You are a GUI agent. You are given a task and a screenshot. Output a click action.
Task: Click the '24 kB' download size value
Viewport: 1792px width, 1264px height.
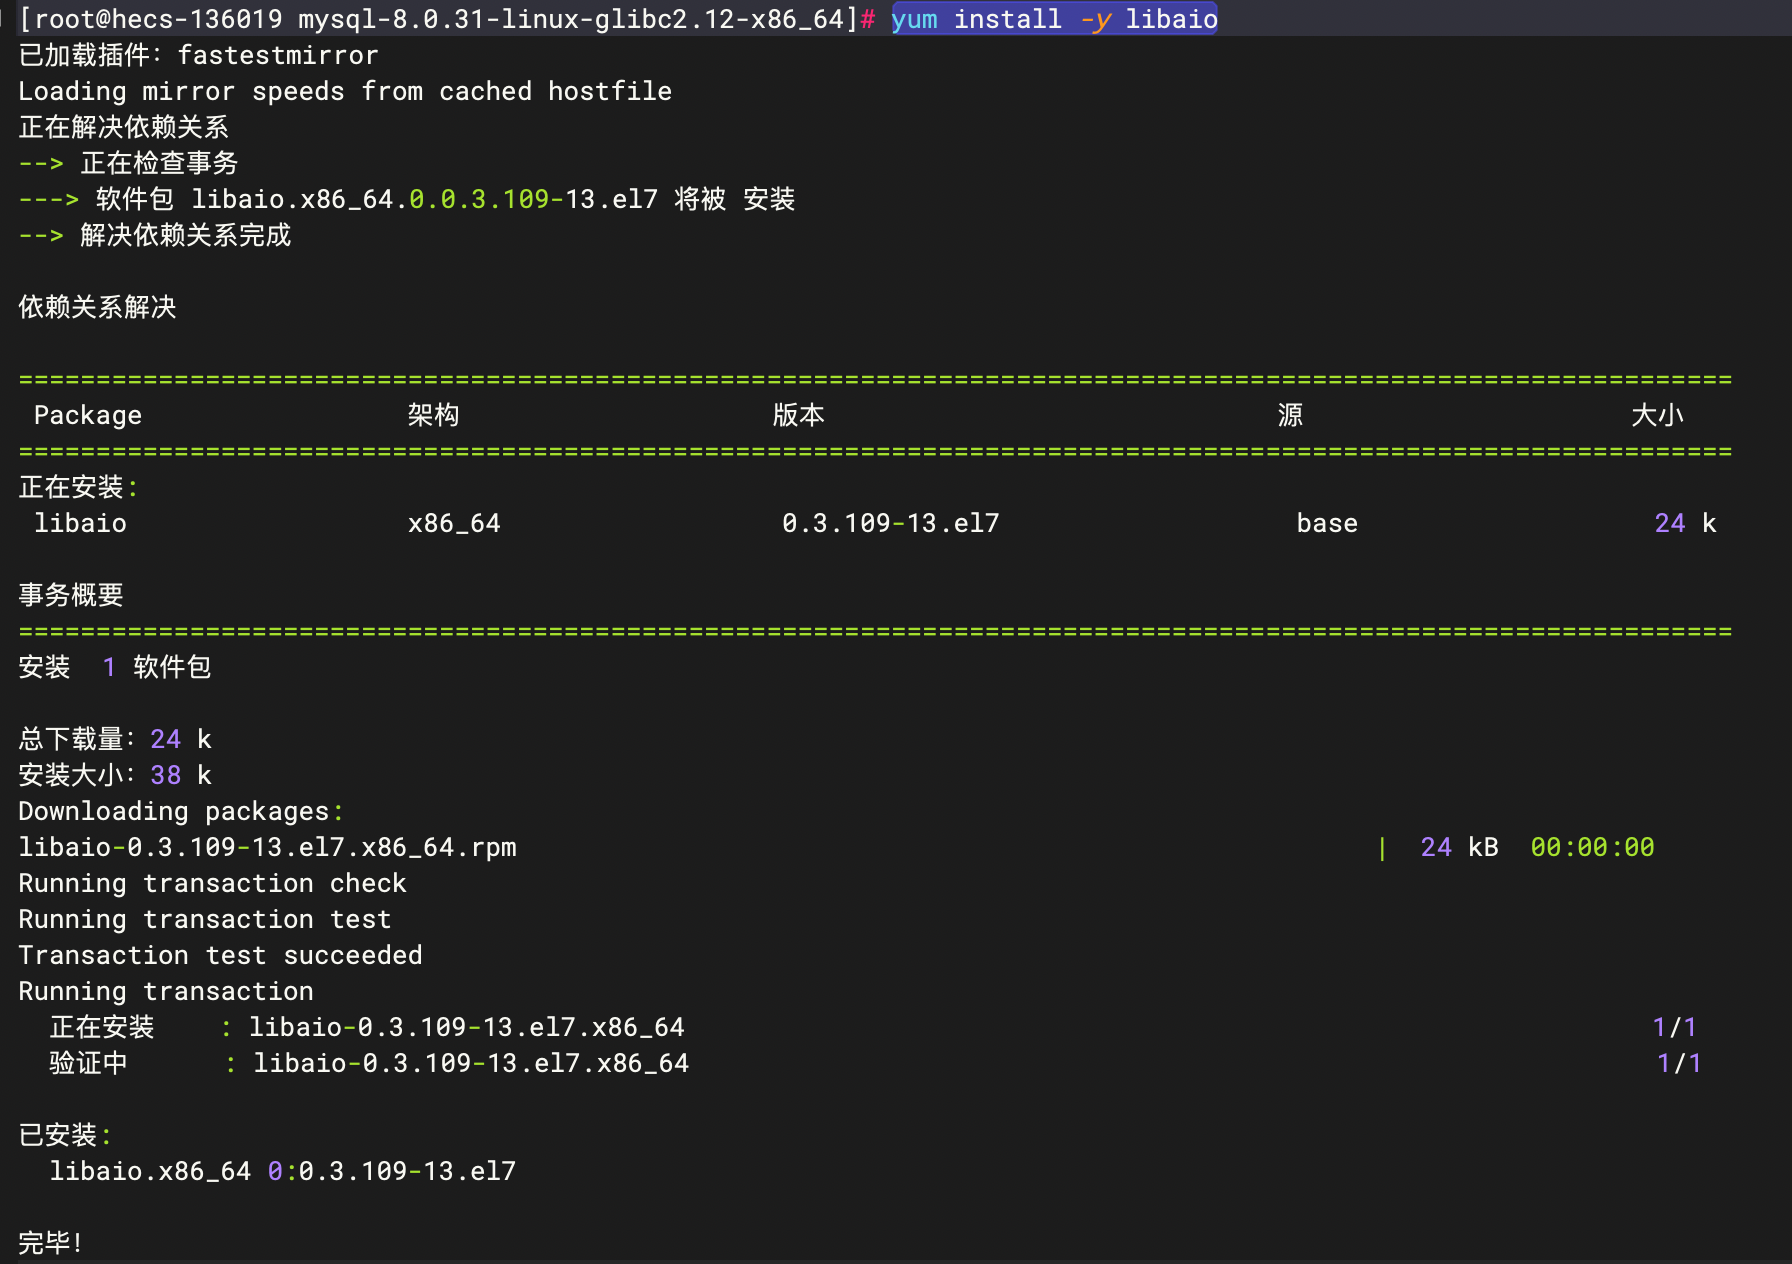1459,847
